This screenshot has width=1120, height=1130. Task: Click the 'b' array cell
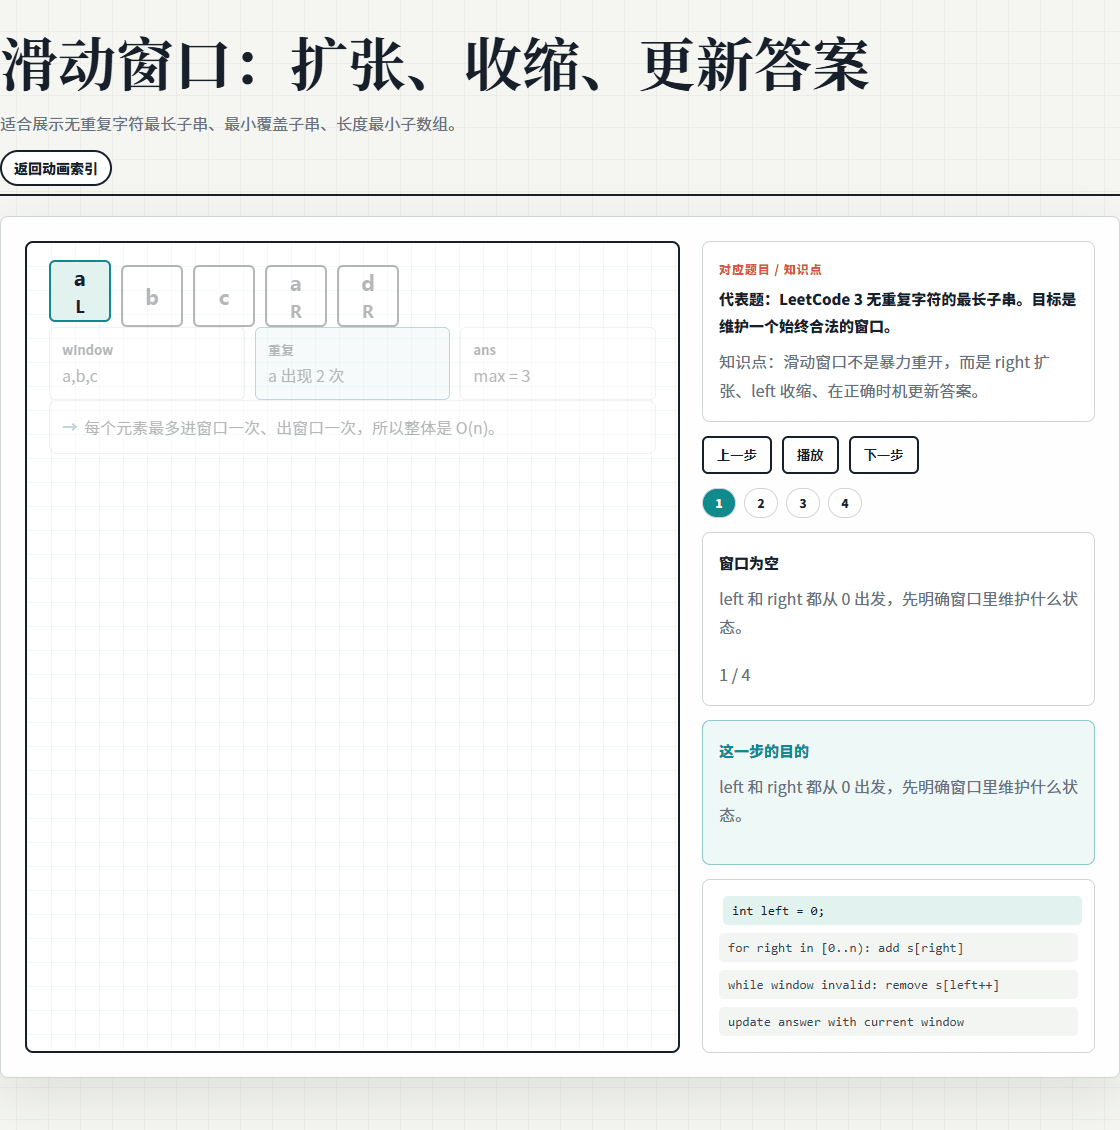tap(152, 296)
